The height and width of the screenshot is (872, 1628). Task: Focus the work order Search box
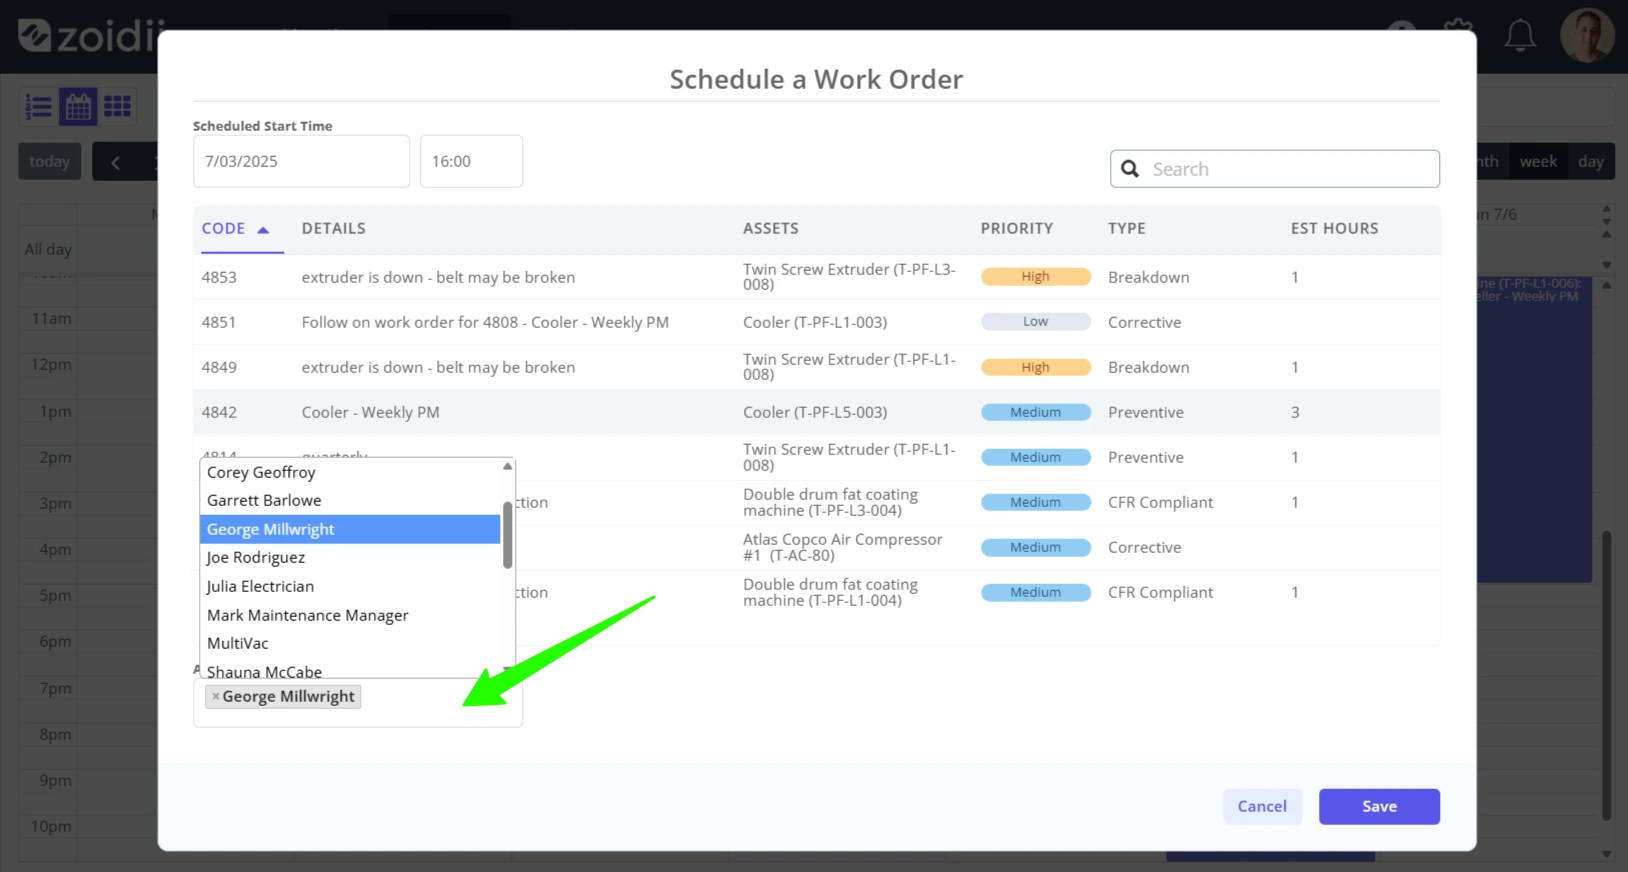tap(1275, 169)
